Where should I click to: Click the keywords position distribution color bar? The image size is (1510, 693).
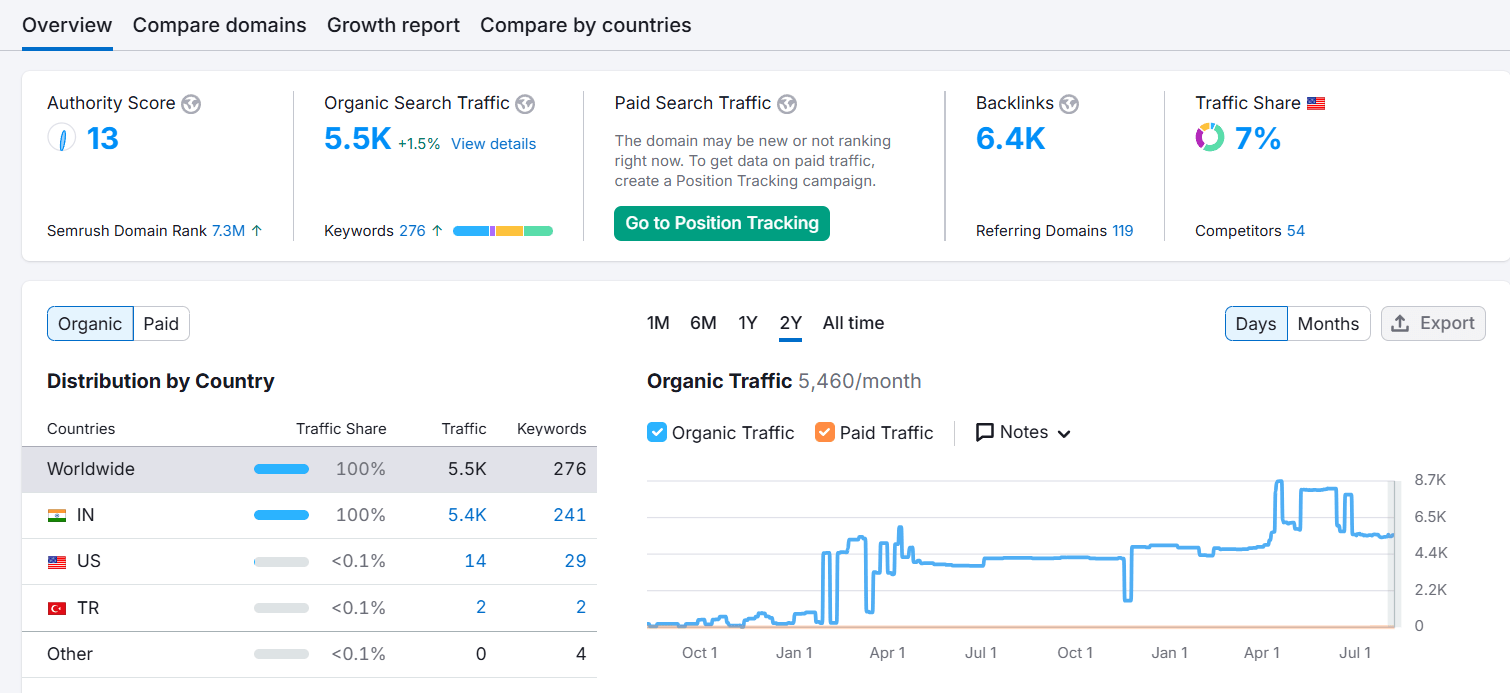pyautogui.click(x=503, y=231)
